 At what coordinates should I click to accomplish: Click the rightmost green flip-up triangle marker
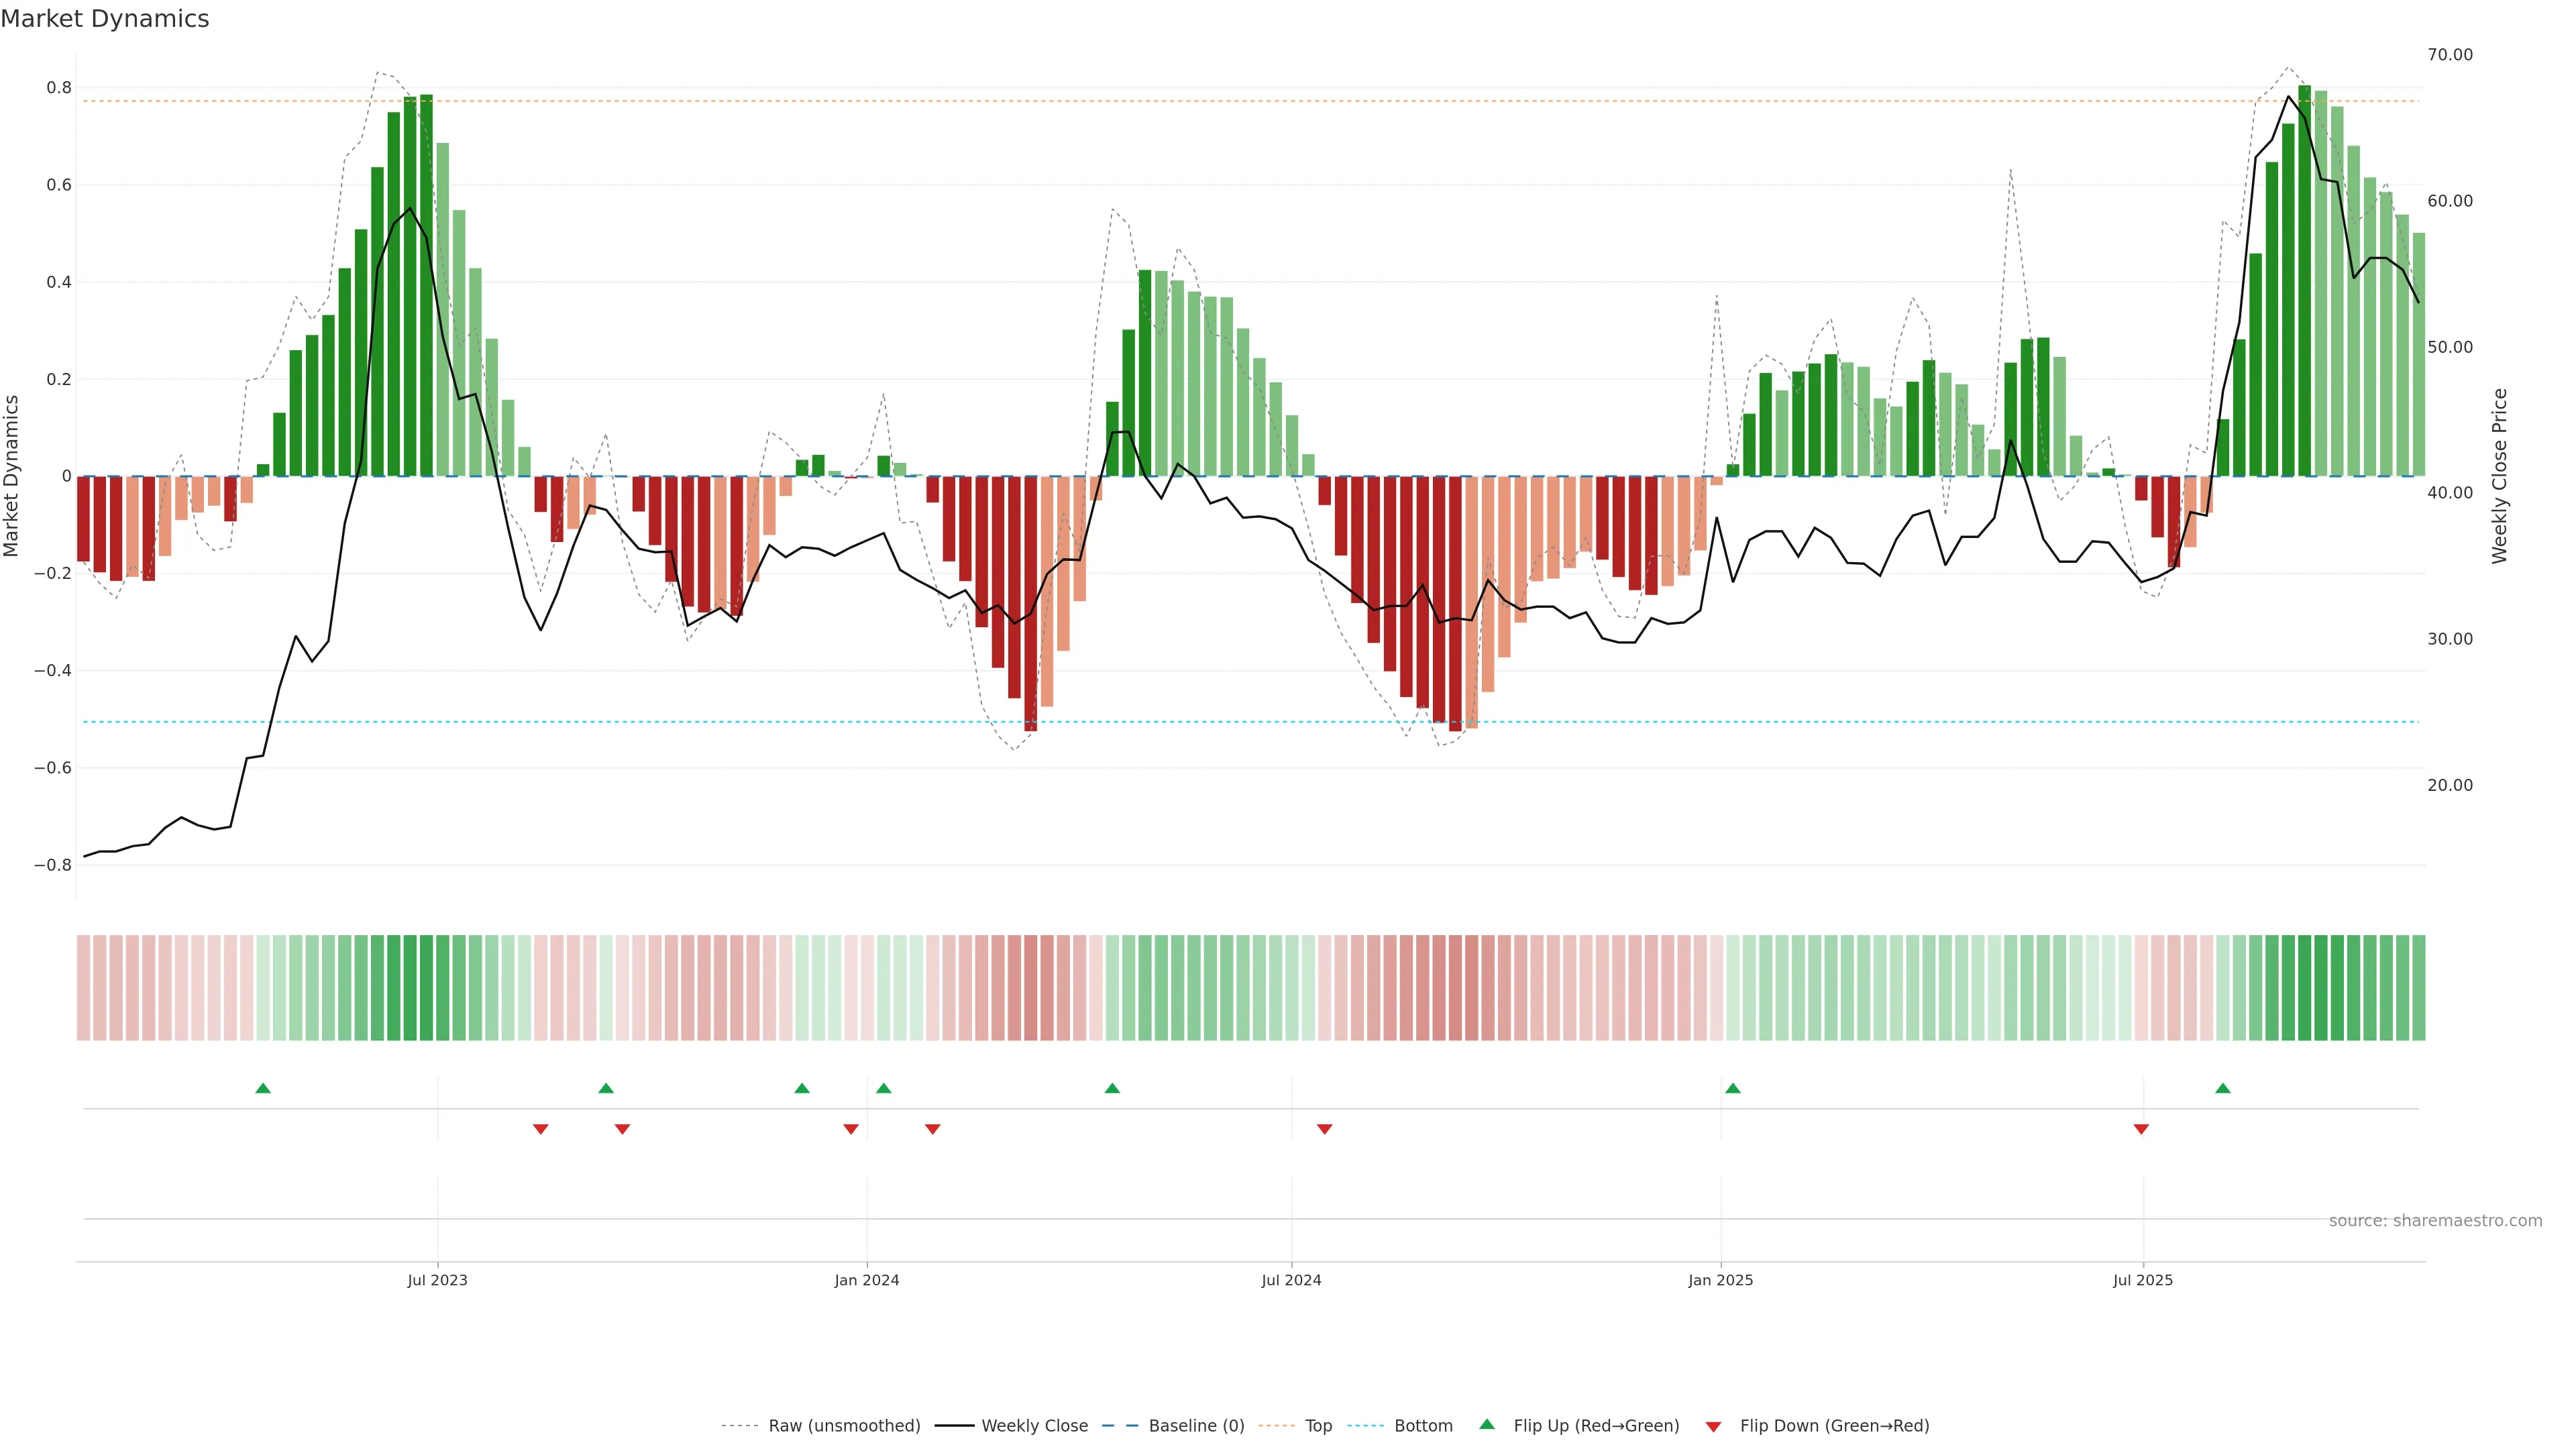(2222, 1088)
